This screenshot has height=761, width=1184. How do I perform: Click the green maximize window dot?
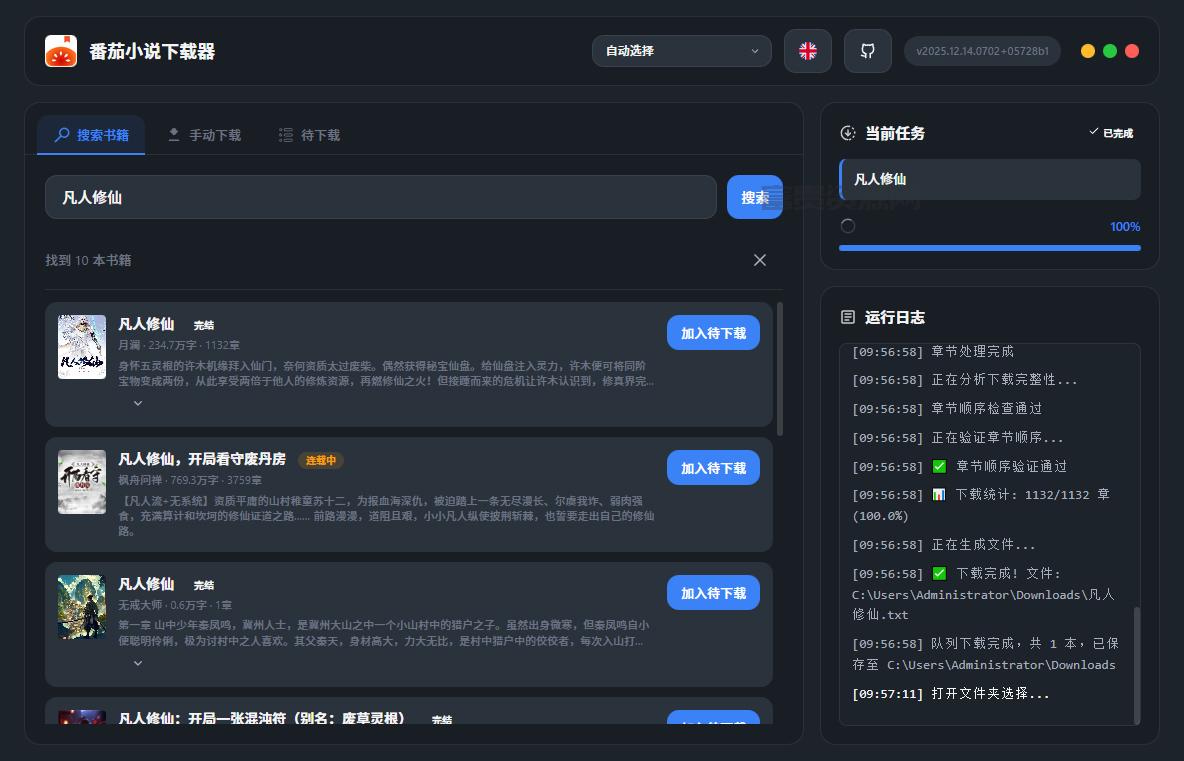(1110, 51)
